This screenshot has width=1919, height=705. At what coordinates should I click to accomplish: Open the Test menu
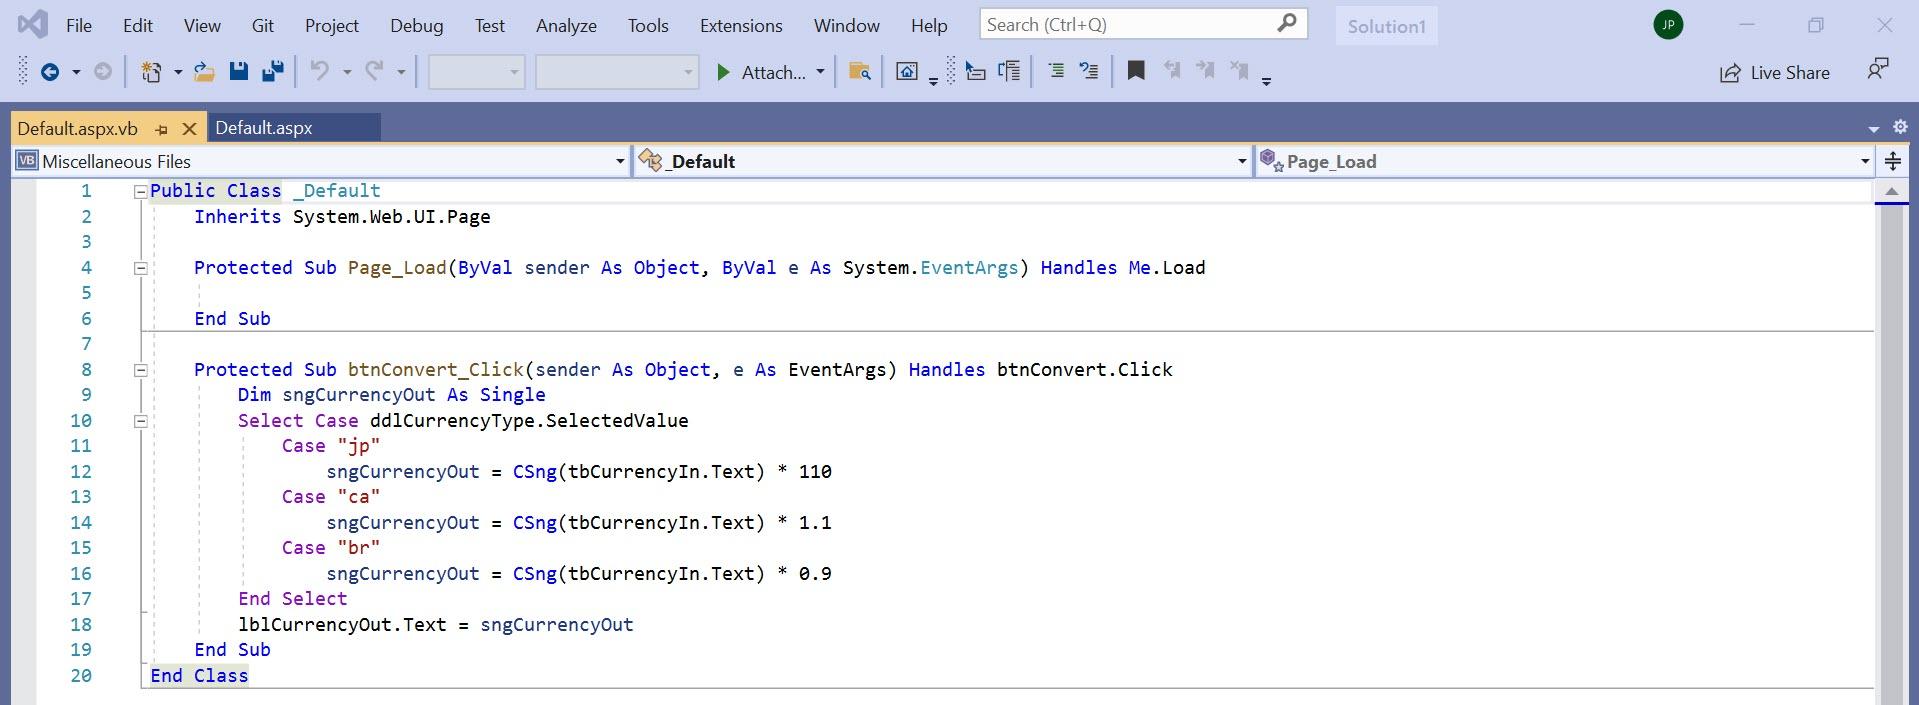pos(490,25)
